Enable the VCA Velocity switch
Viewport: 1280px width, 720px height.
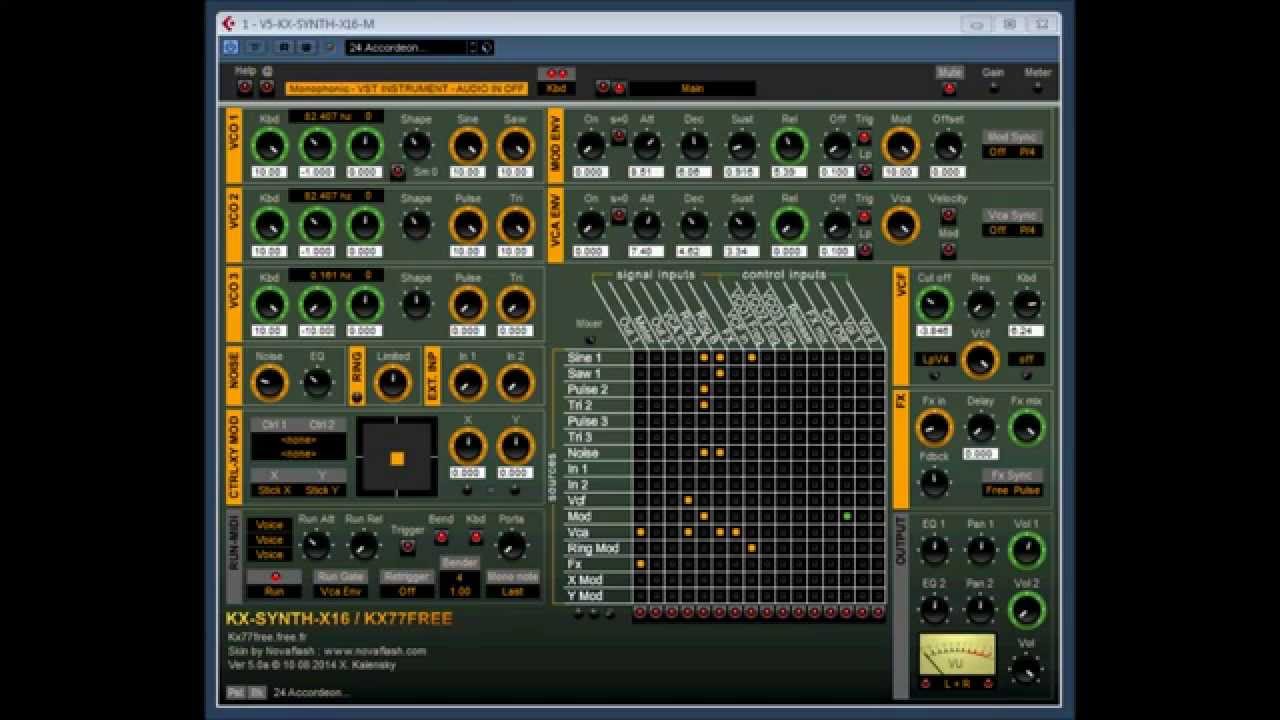[948, 215]
